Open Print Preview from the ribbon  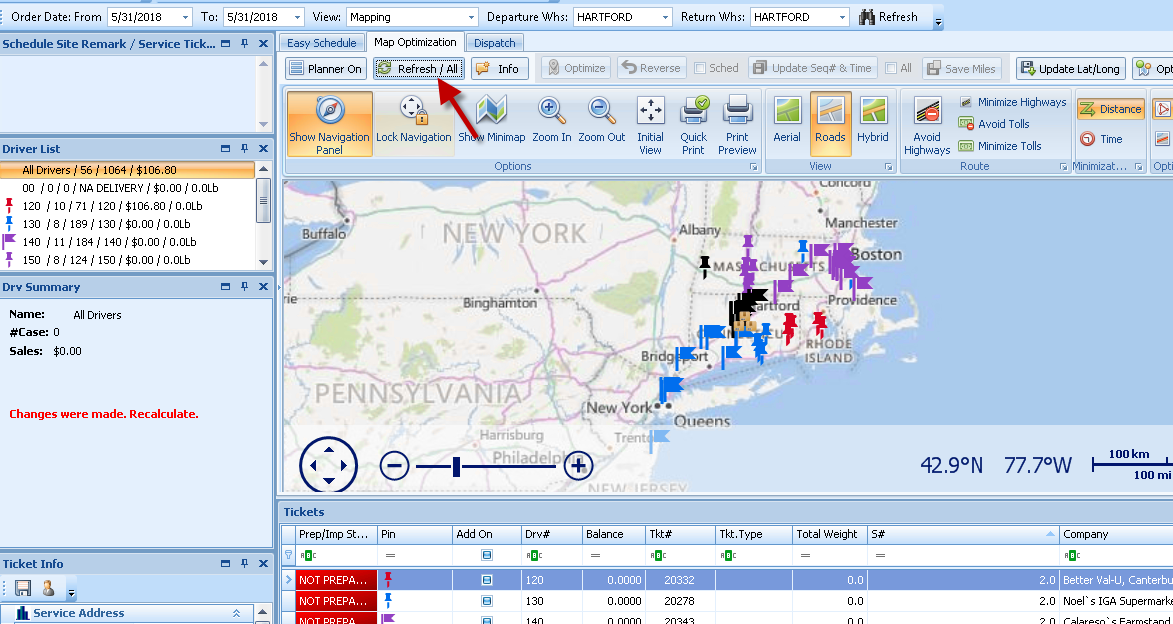click(x=737, y=123)
